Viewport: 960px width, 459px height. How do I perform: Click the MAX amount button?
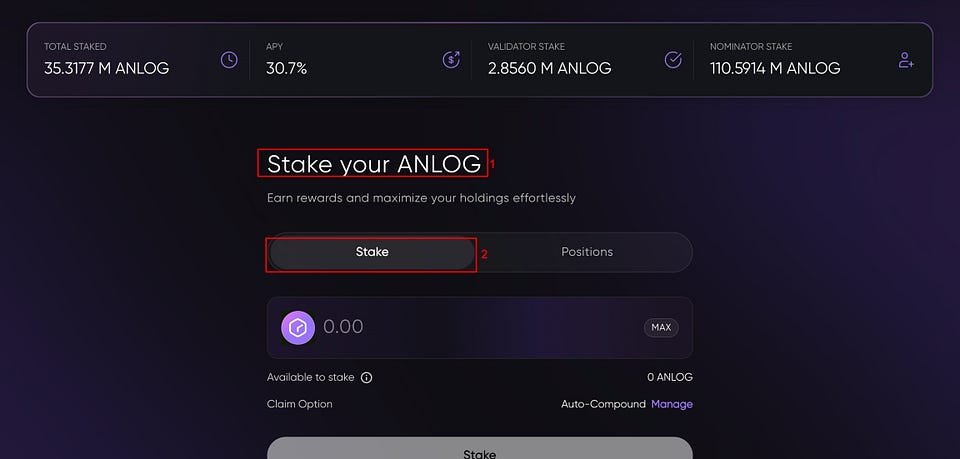click(x=661, y=327)
